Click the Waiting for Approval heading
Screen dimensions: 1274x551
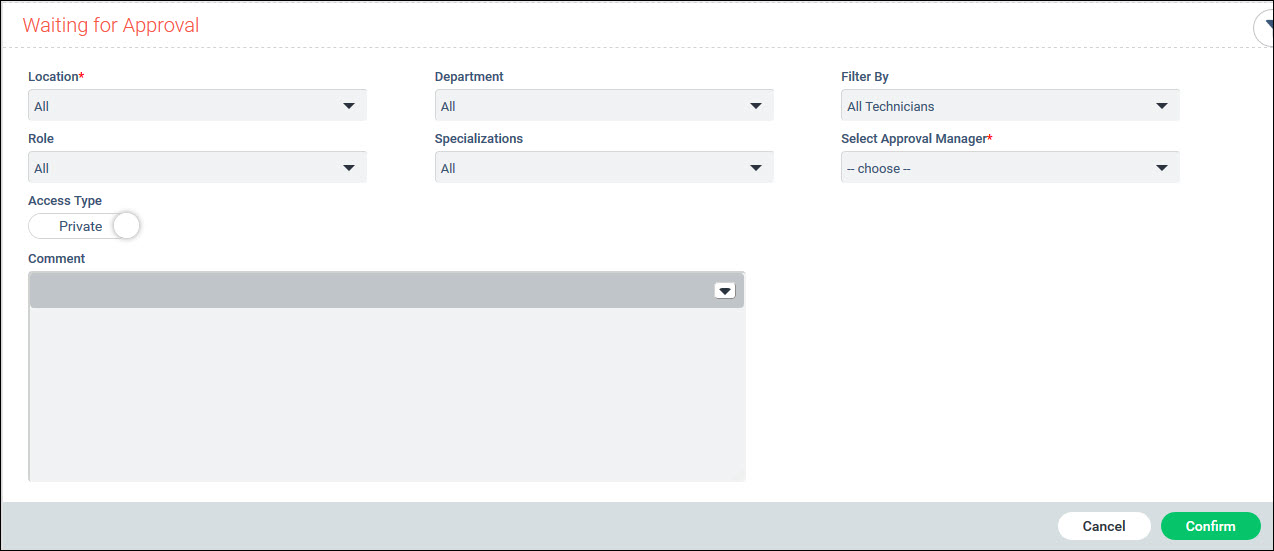click(111, 26)
